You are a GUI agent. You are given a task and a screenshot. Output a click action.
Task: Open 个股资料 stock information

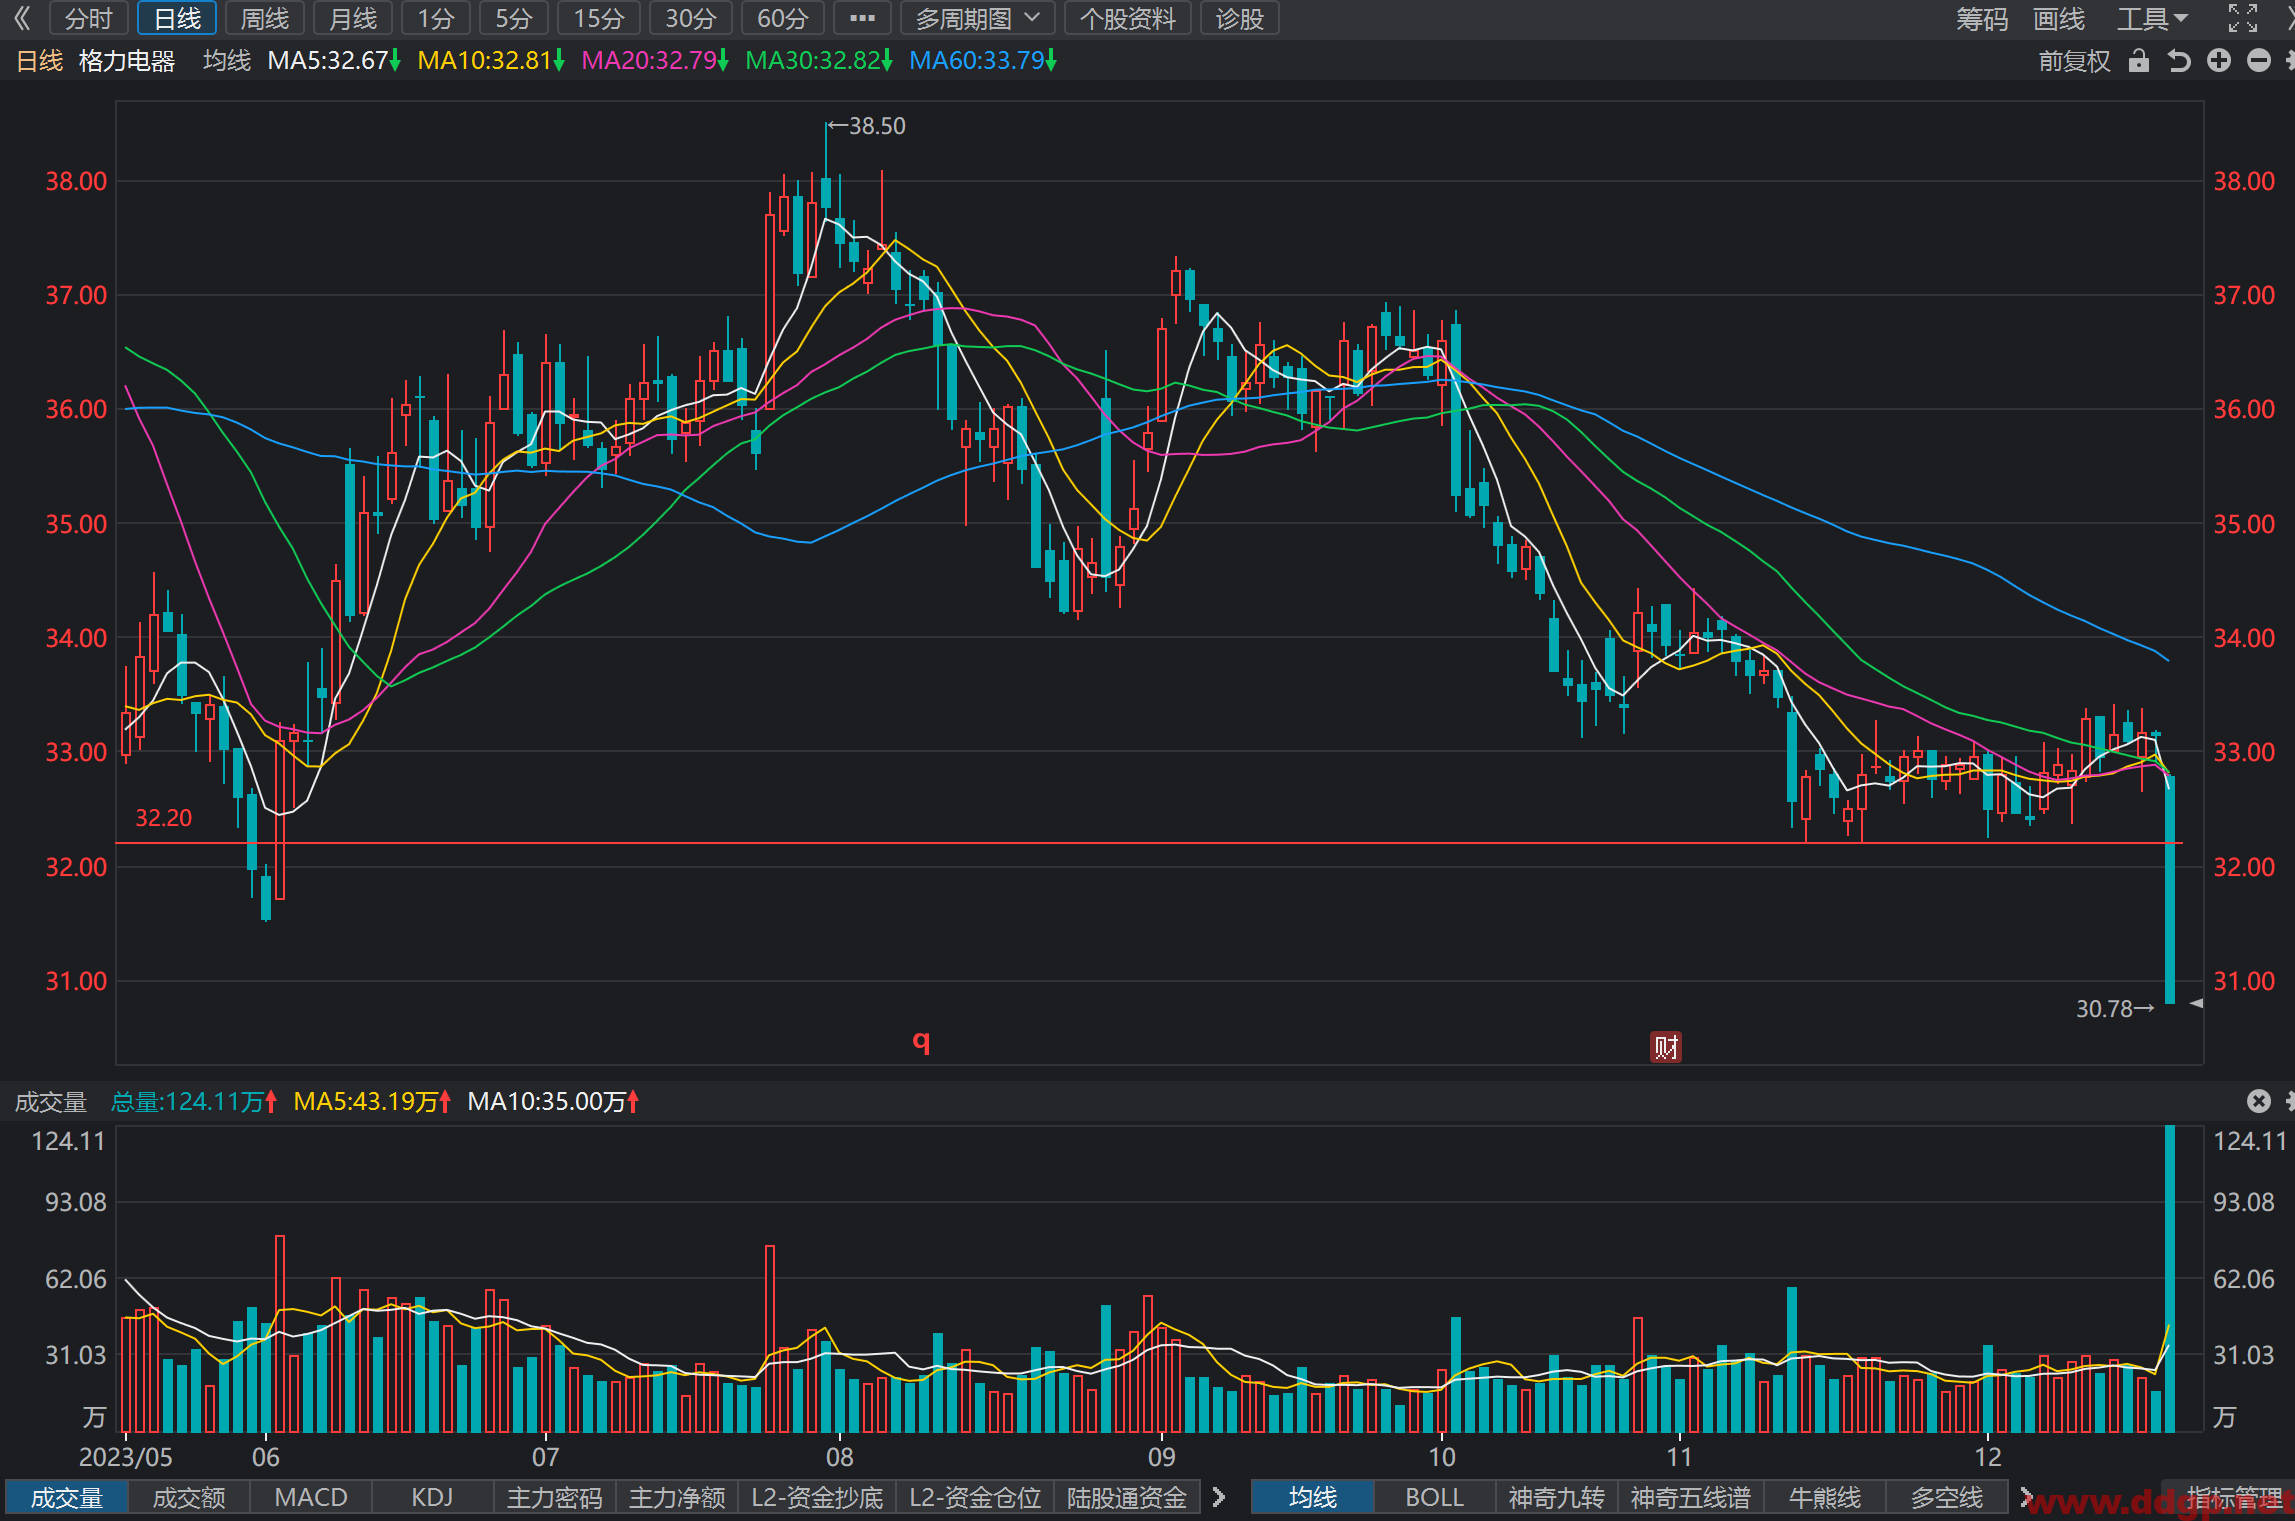pyautogui.click(x=1128, y=18)
